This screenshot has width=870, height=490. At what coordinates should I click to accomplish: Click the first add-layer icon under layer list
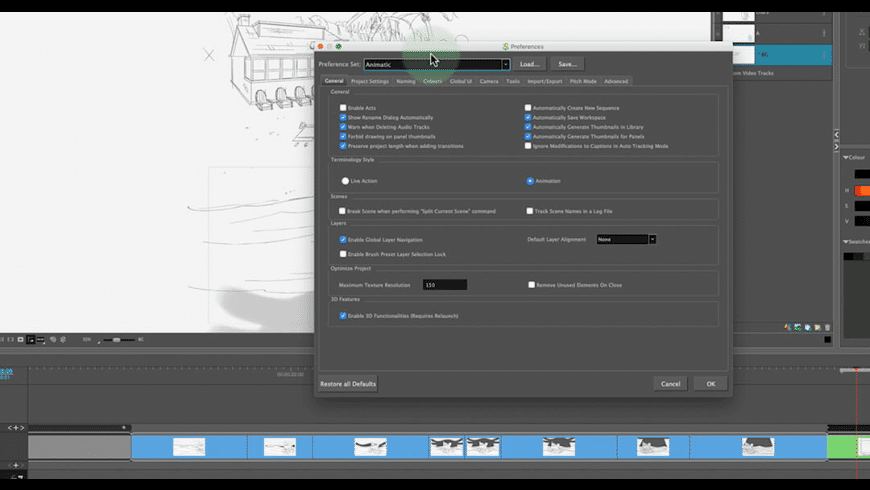788,327
